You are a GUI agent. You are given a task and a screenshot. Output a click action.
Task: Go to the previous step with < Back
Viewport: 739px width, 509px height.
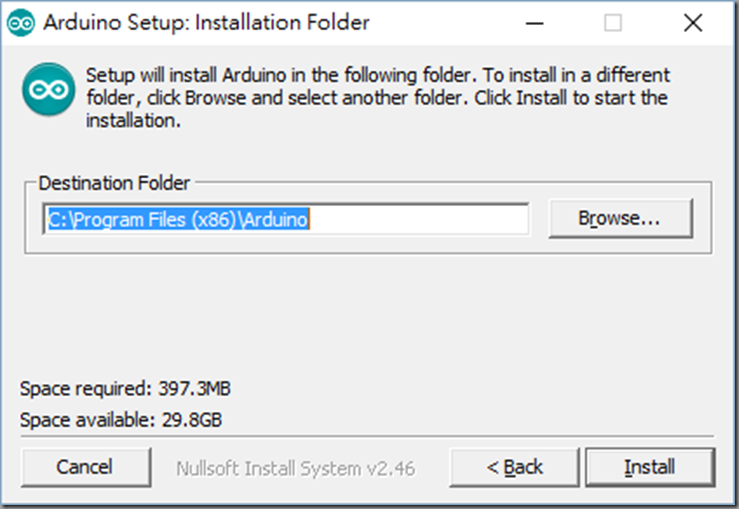click(514, 467)
